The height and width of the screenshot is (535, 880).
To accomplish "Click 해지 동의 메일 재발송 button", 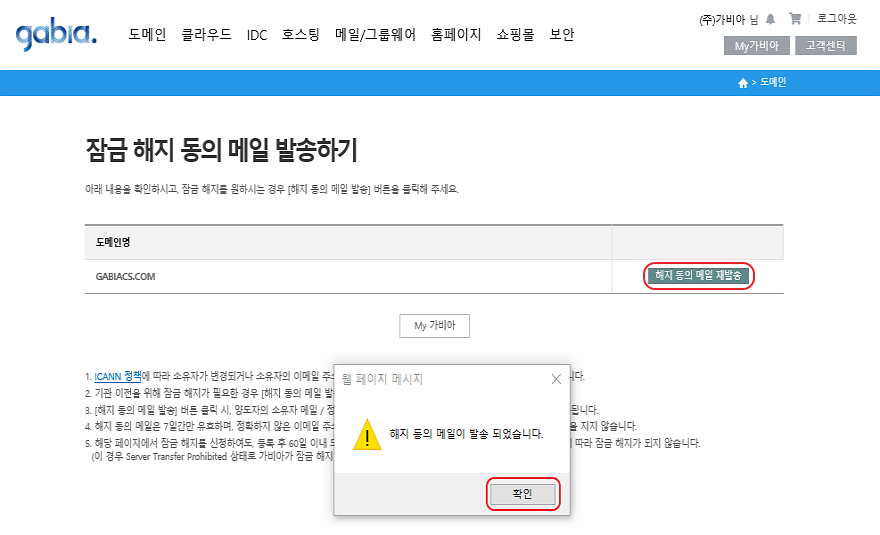I will click(698, 276).
